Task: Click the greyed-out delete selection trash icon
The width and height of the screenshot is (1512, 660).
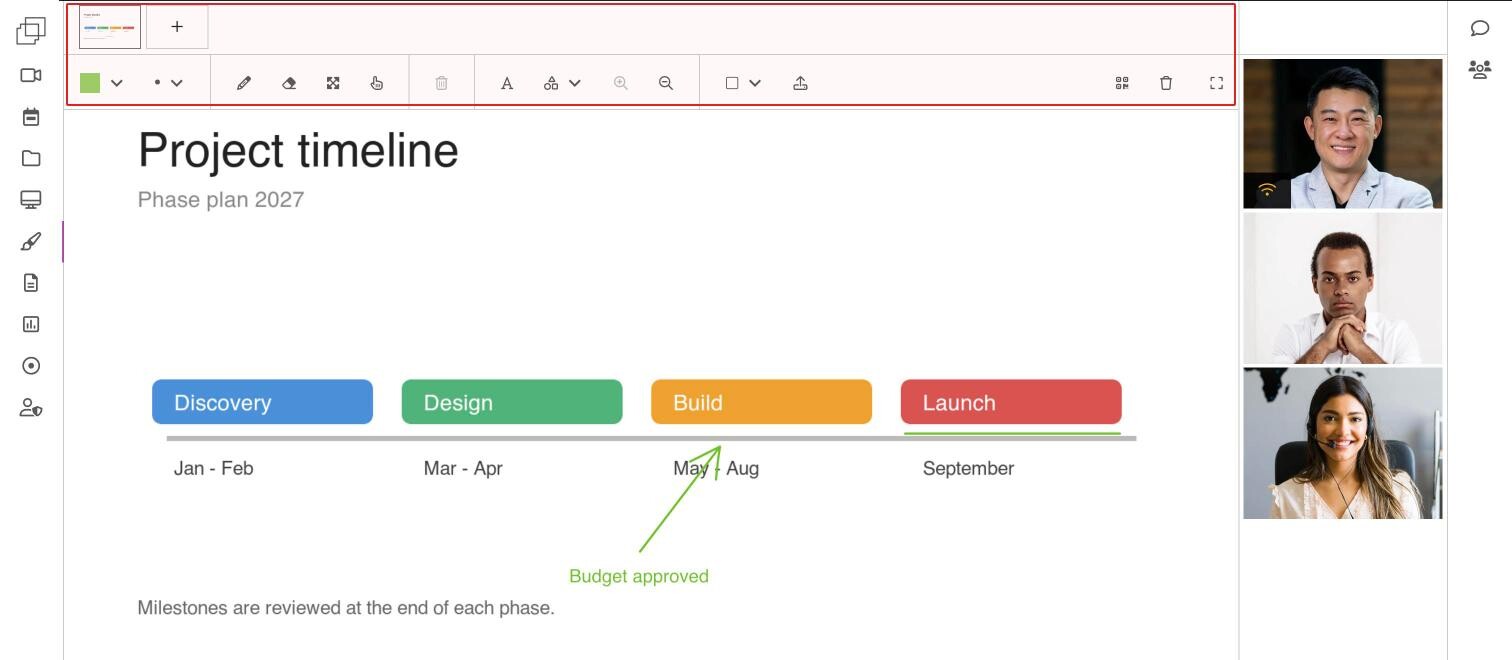Action: point(441,83)
